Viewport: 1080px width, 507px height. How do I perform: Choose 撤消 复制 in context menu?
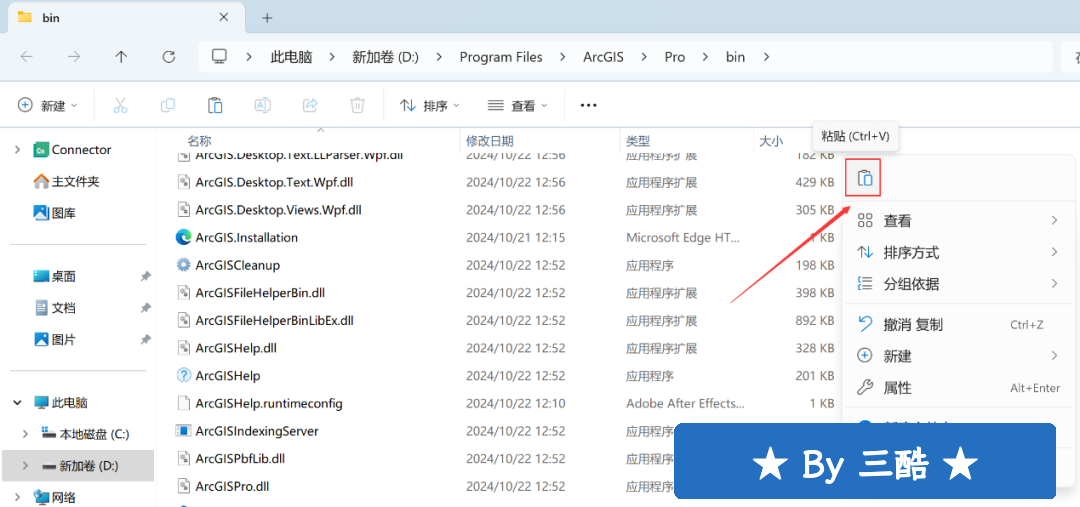912,324
